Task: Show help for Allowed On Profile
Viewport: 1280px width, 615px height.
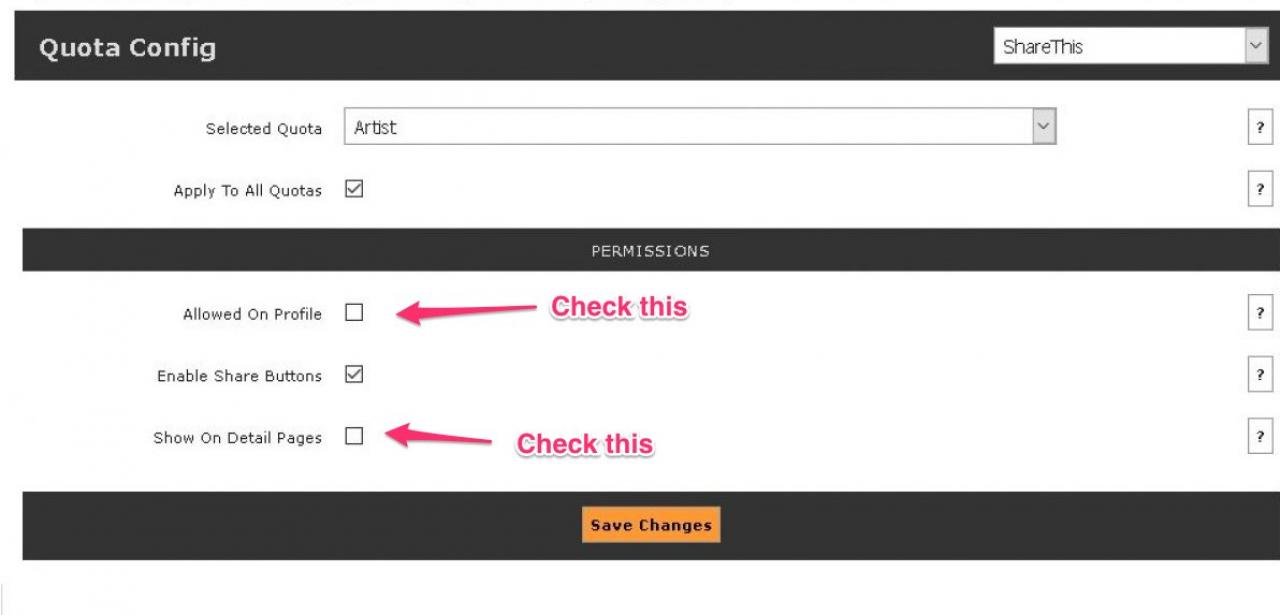Action: coord(1260,313)
